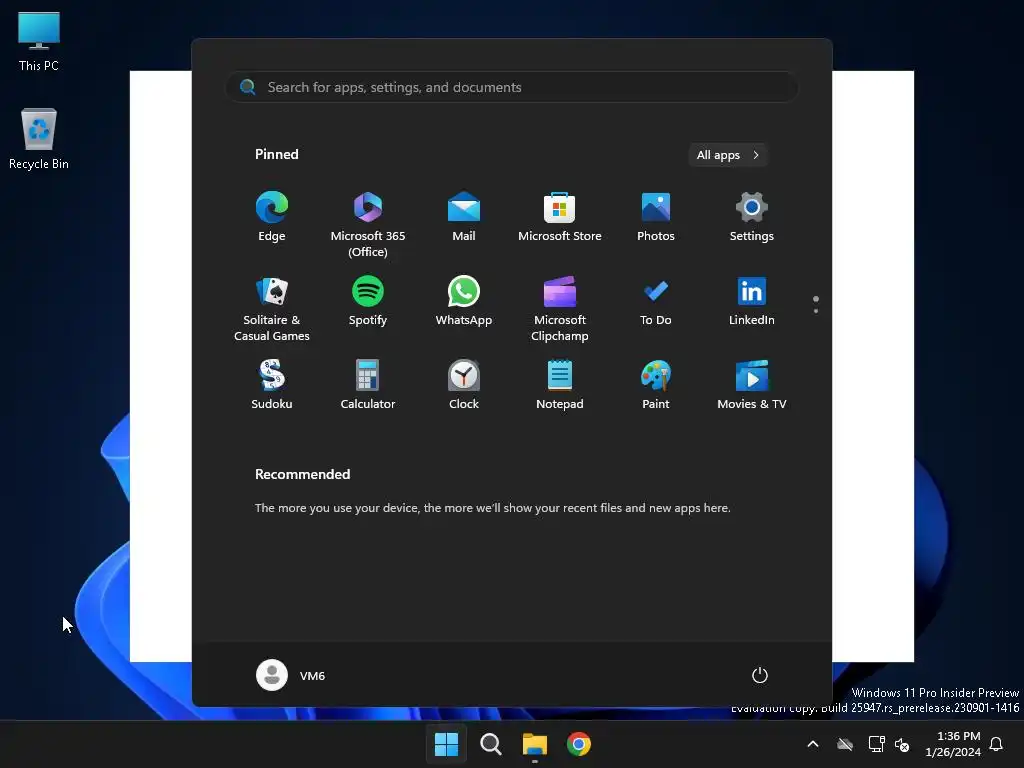
Task: Open the notifications bell
Action: [997, 744]
